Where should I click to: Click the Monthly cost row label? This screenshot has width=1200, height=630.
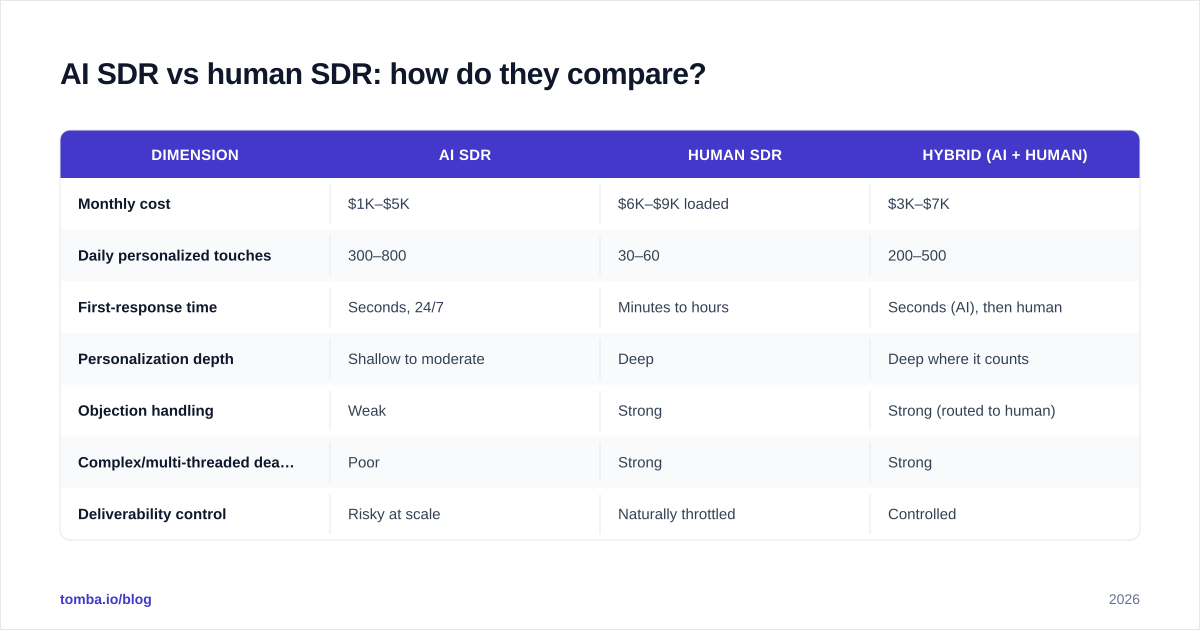tap(124, 204)
